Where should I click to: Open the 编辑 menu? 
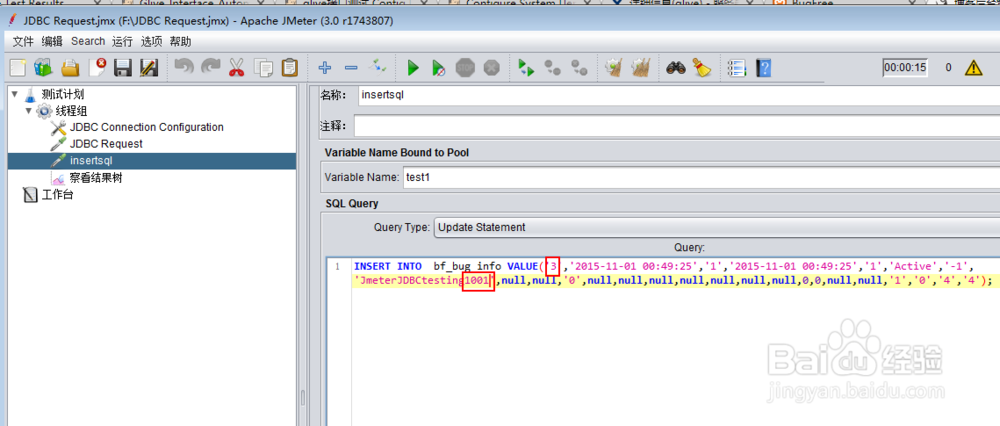(x=52, y=41)
